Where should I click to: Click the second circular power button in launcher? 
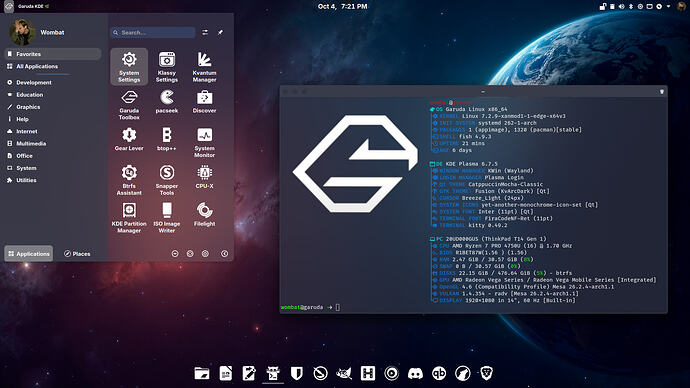190,254
